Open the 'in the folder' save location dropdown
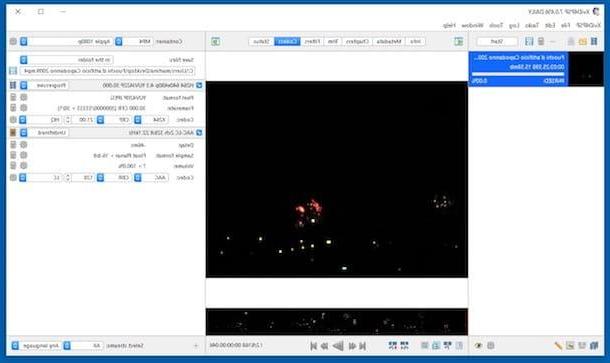The height and width of the screenshot is (363, 610). coord(67,60)
